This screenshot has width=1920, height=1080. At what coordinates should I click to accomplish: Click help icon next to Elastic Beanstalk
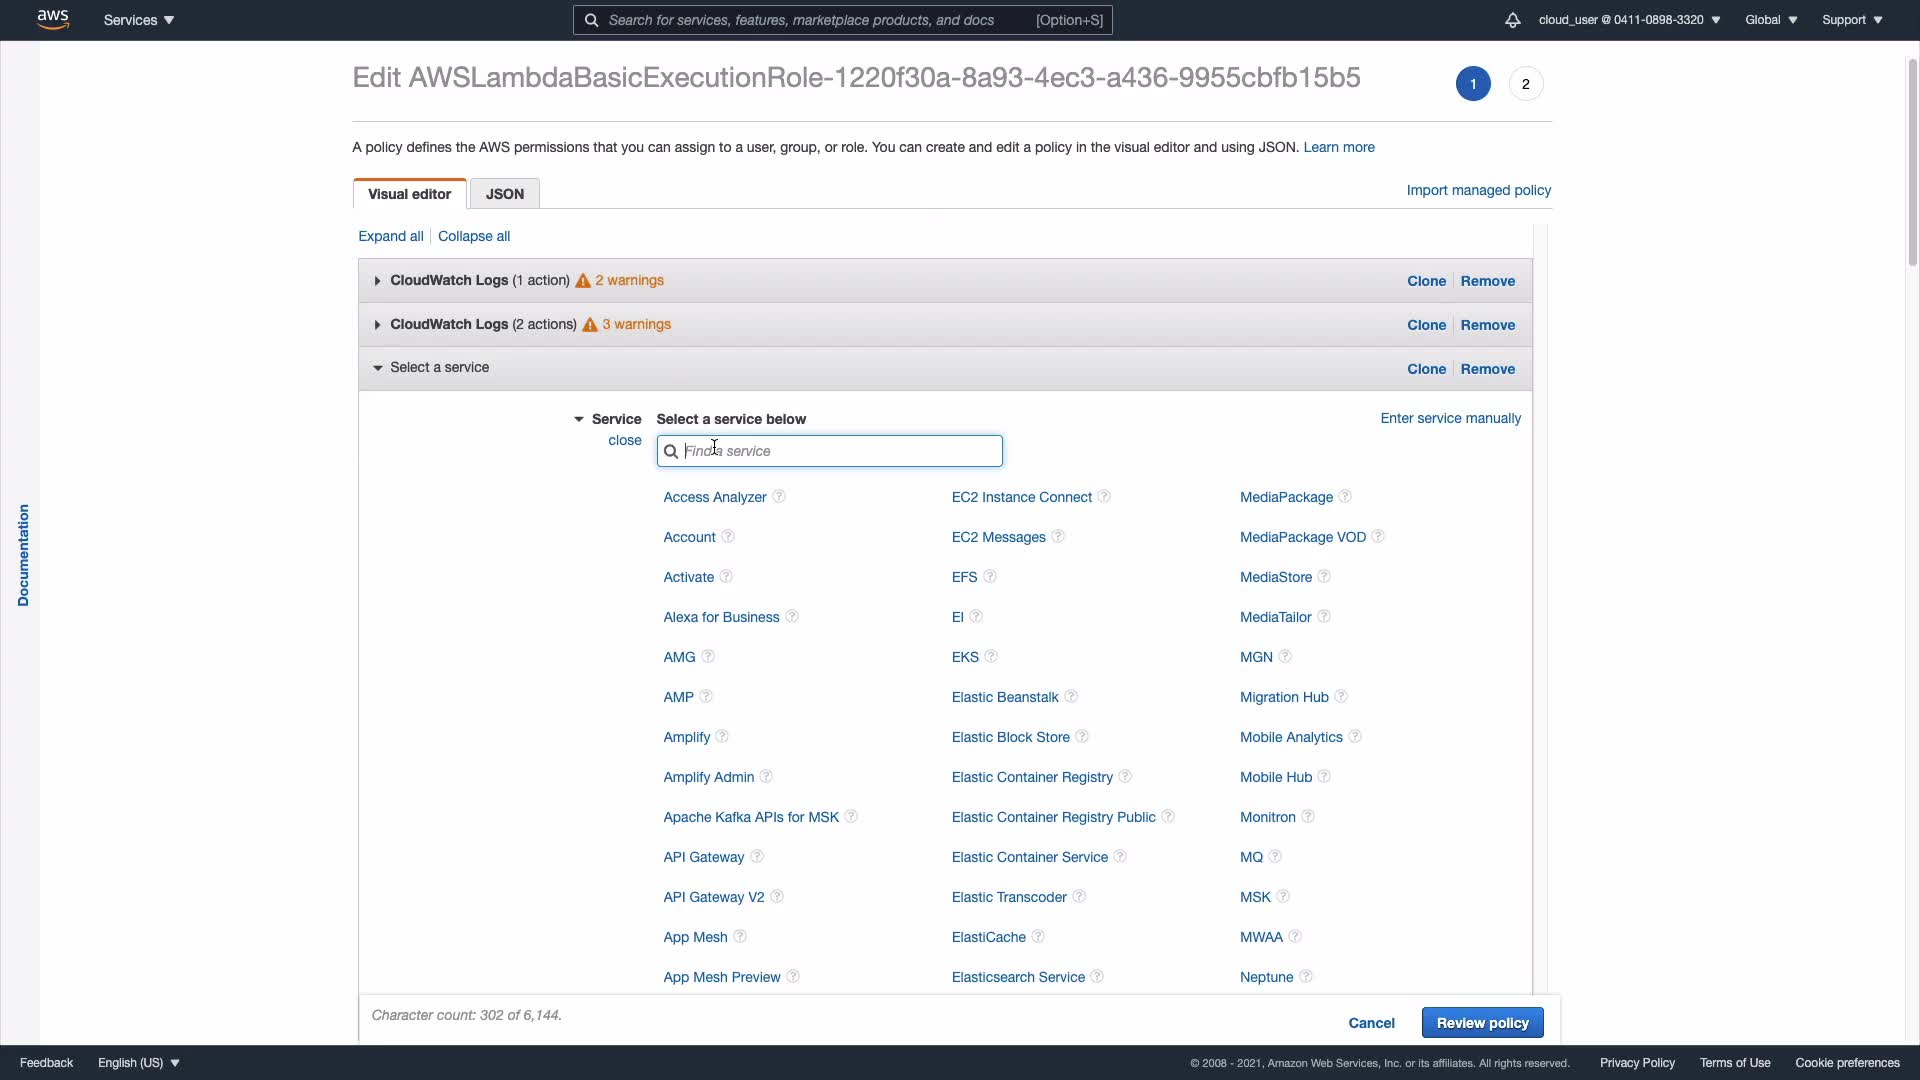pos(1071,697)
